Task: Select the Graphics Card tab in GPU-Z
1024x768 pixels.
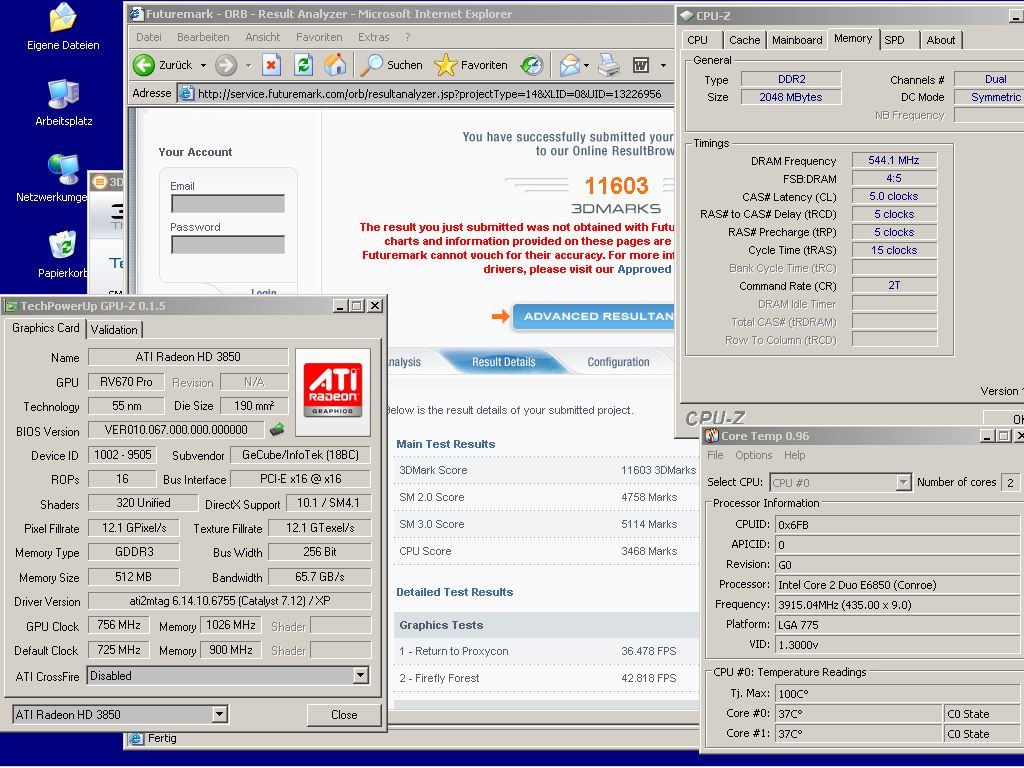Action: click(x=46, y=328)
